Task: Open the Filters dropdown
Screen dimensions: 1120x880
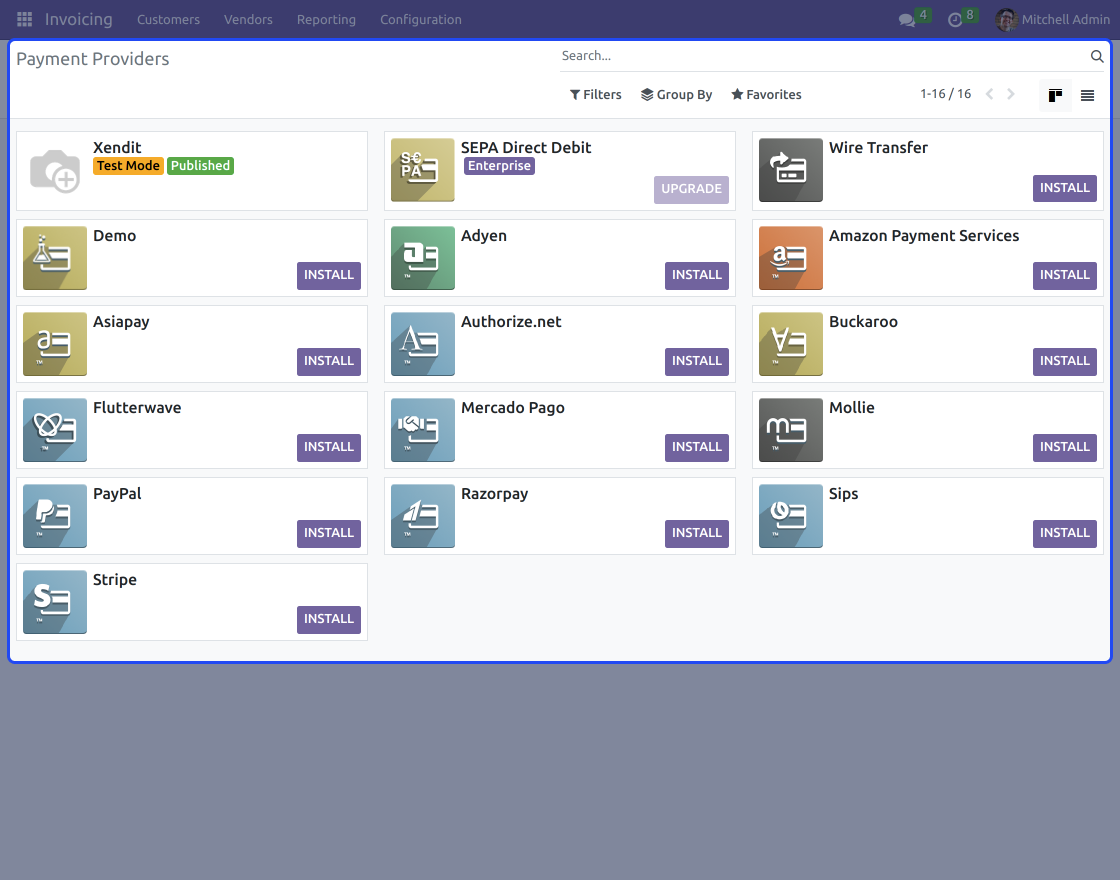Action: coord(595,94)
